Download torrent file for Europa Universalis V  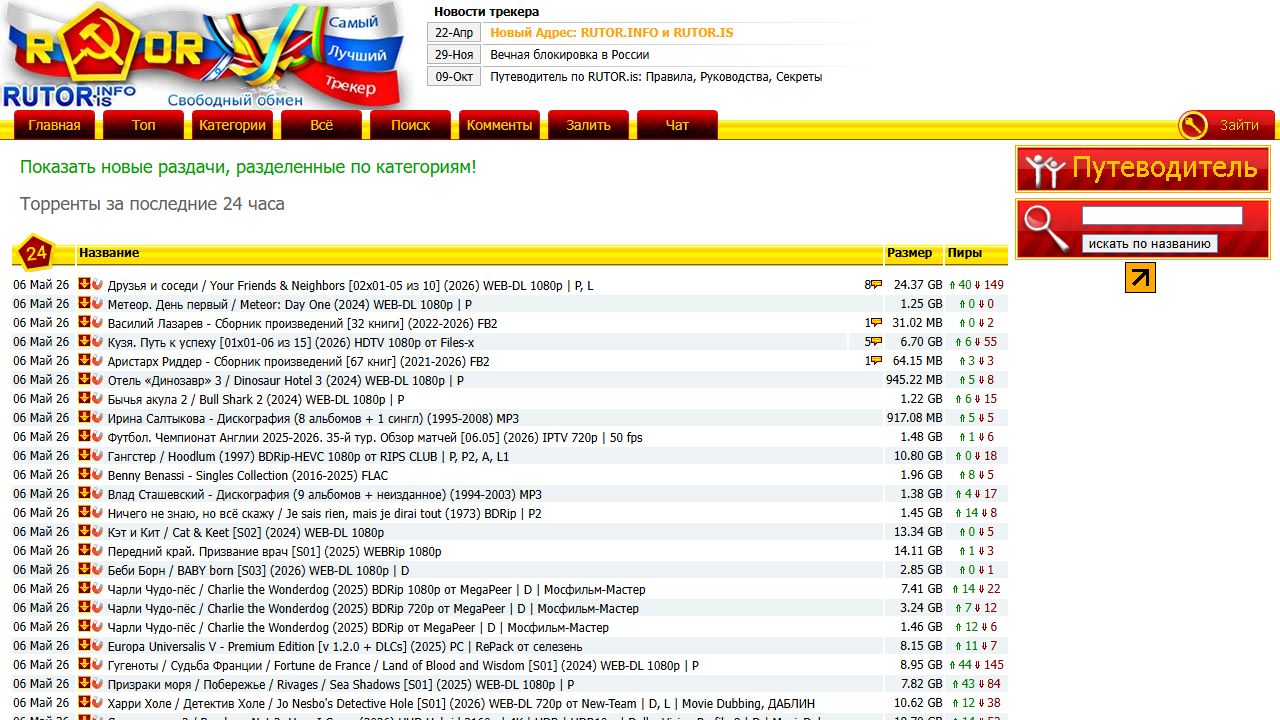[x=84, y=645]
